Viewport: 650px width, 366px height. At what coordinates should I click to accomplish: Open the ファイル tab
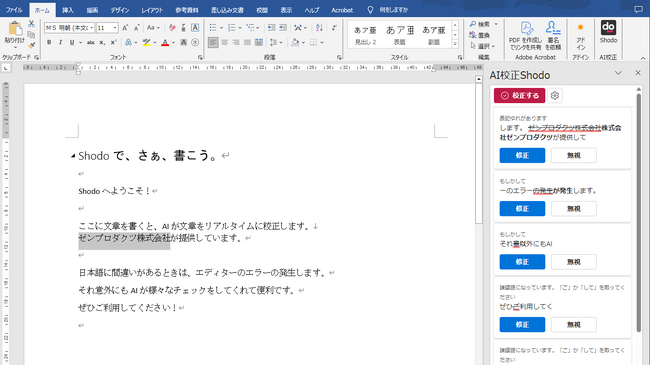tap(14, 10)
